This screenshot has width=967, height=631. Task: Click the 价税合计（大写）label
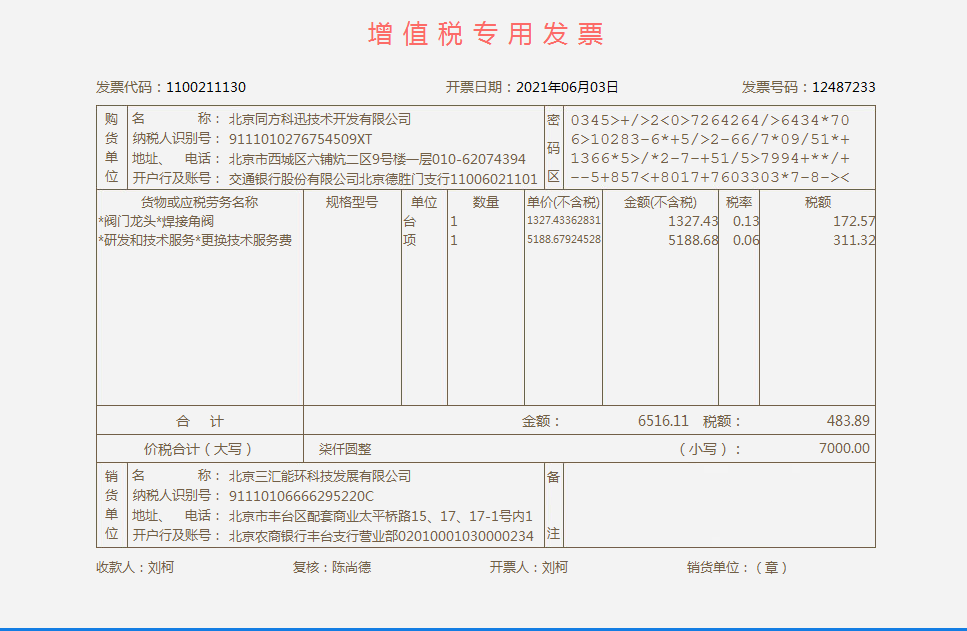pyautogui.click(x=199, y=449)
